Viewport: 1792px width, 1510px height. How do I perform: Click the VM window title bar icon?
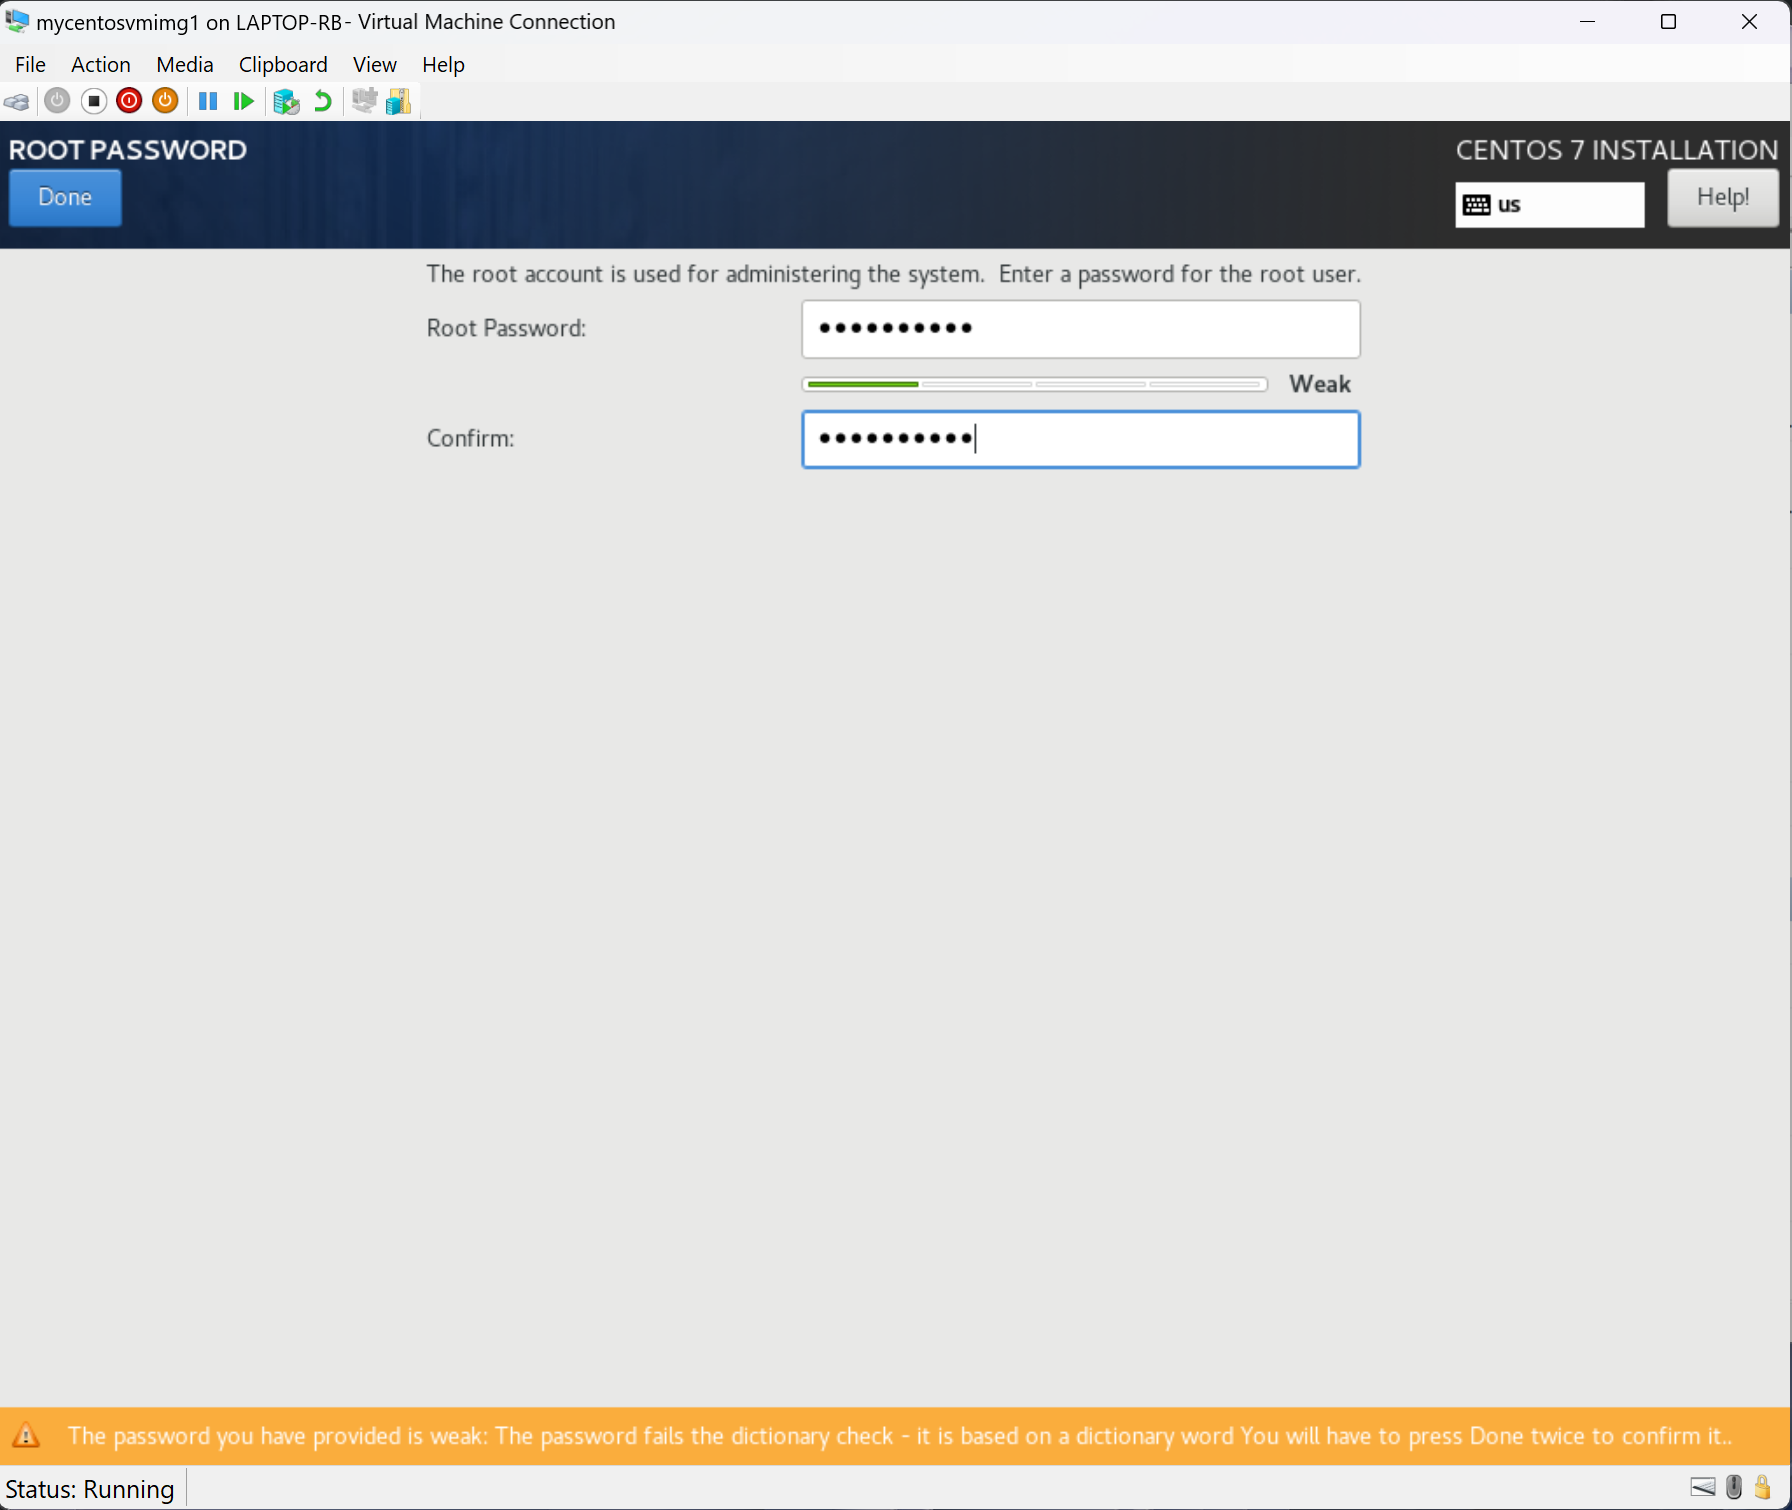tap(17, 21)
